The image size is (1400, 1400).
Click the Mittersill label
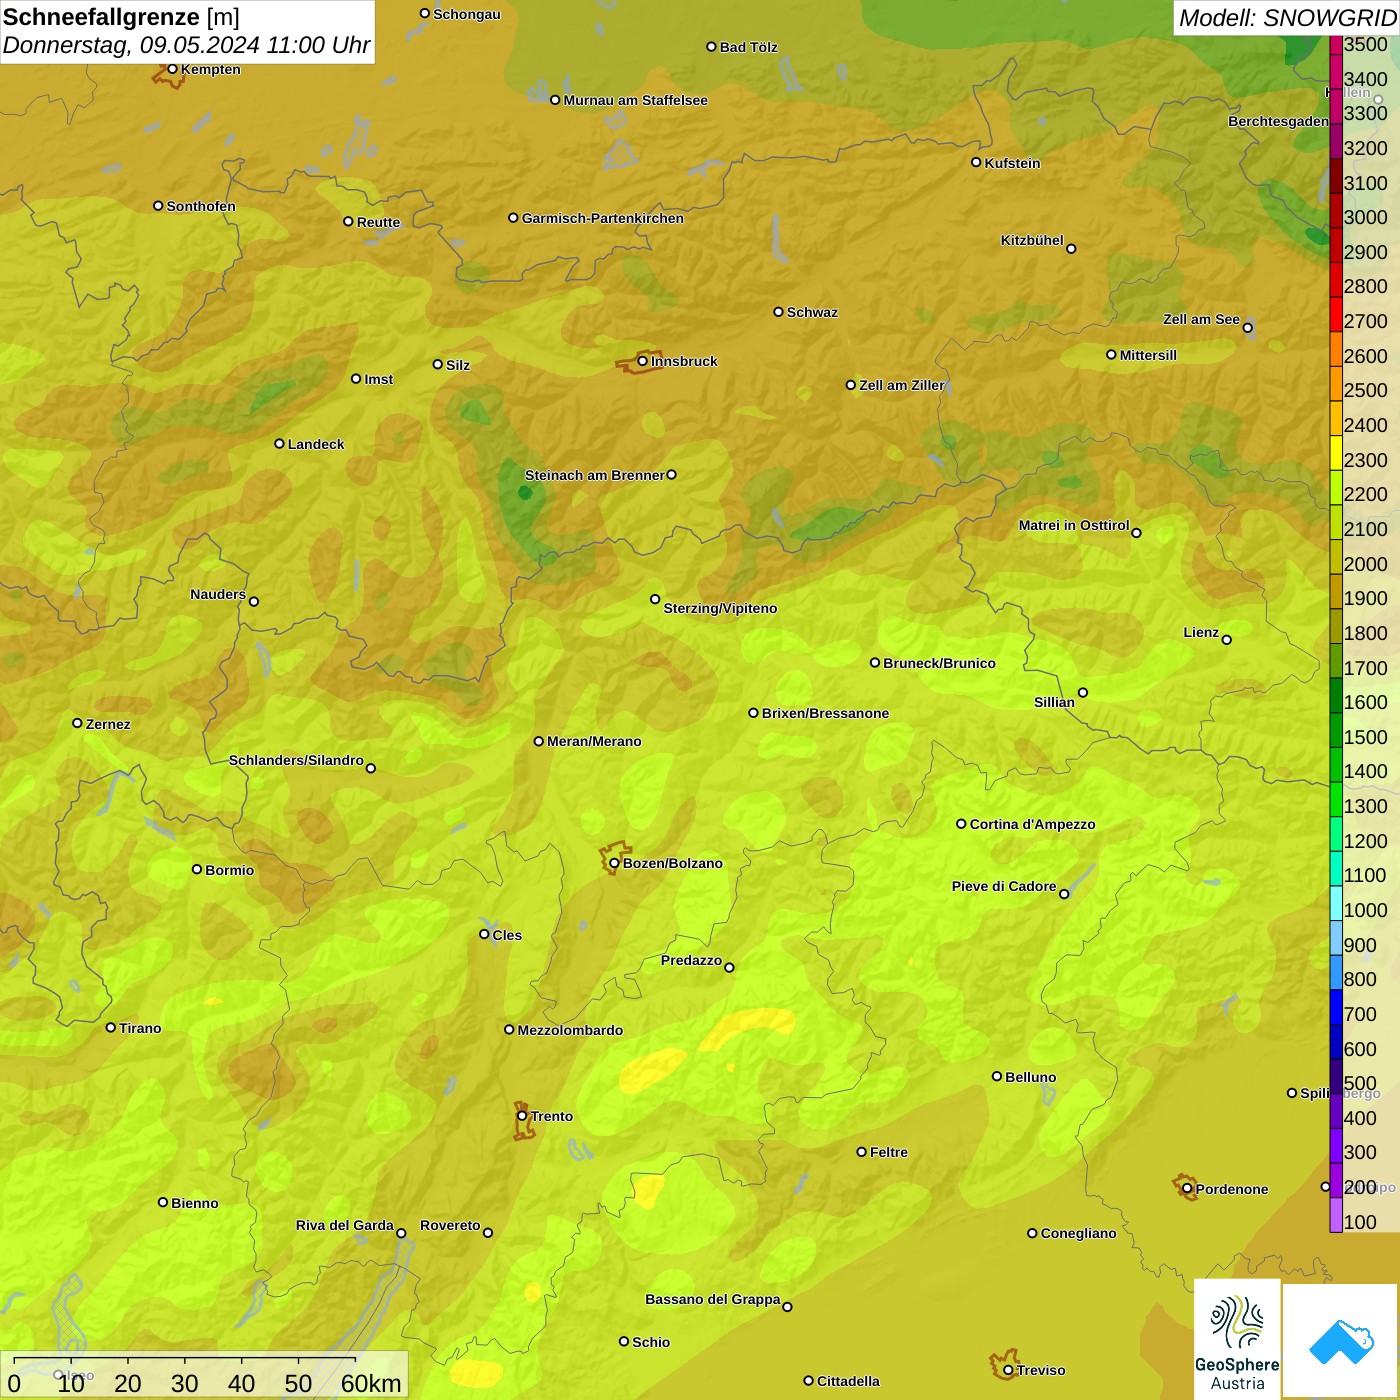tap(1148, 355)
